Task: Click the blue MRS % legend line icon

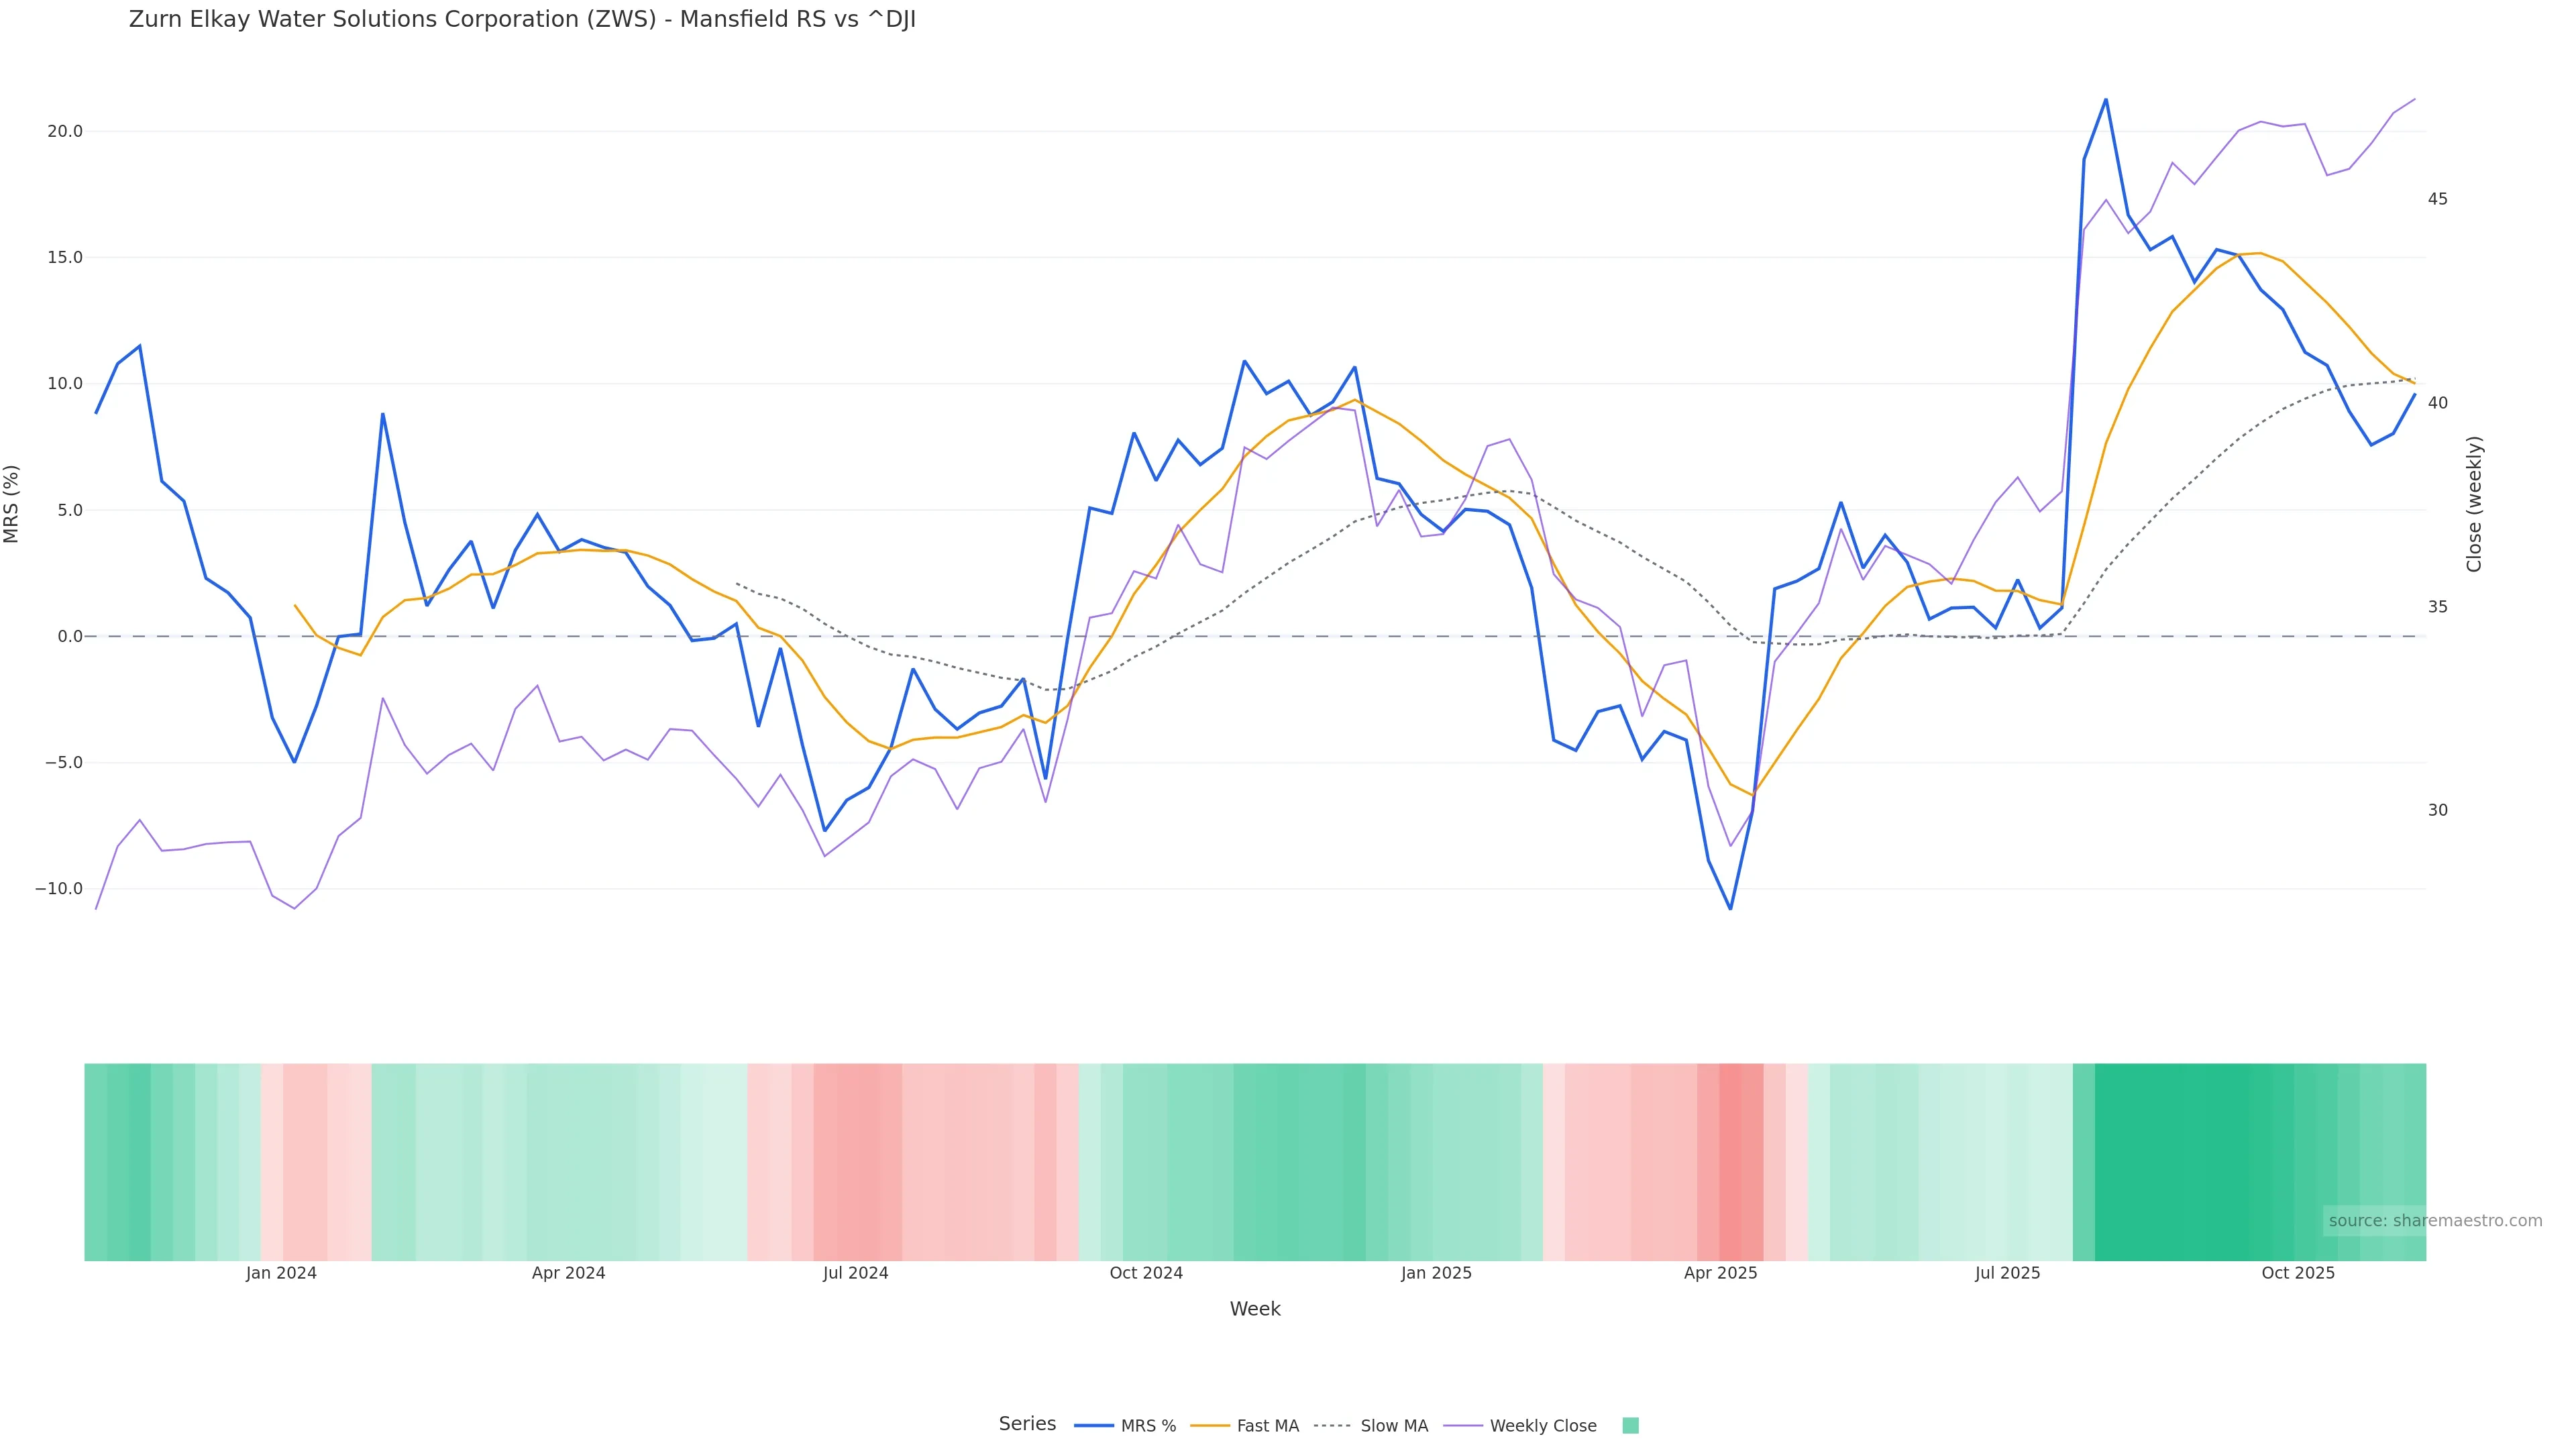Action: pos(1094,1426)
